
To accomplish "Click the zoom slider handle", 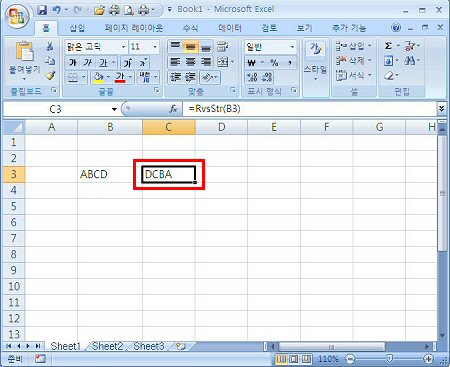I will [x=389, y=359].
